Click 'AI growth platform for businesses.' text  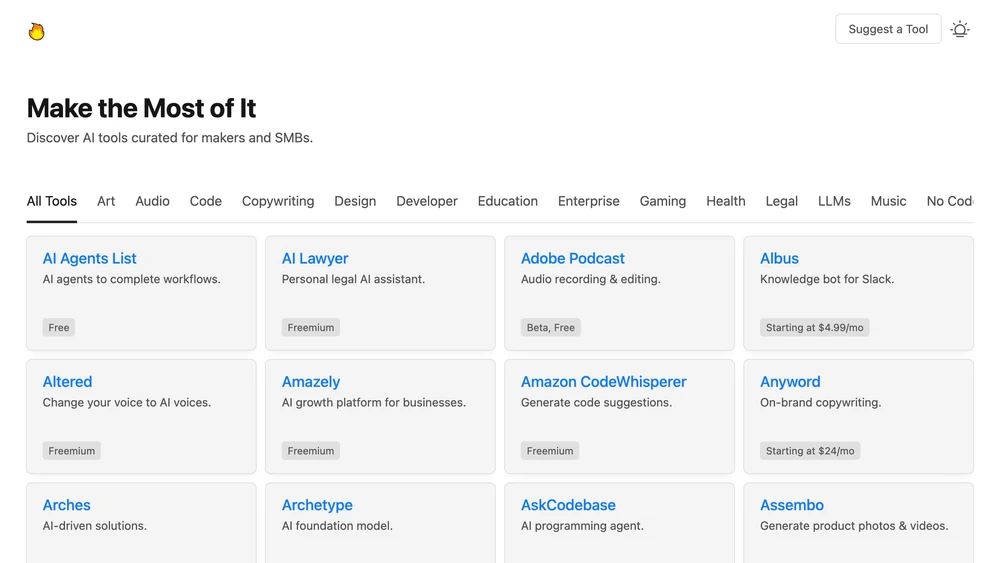pyautogui.click(x=374, y=402)
